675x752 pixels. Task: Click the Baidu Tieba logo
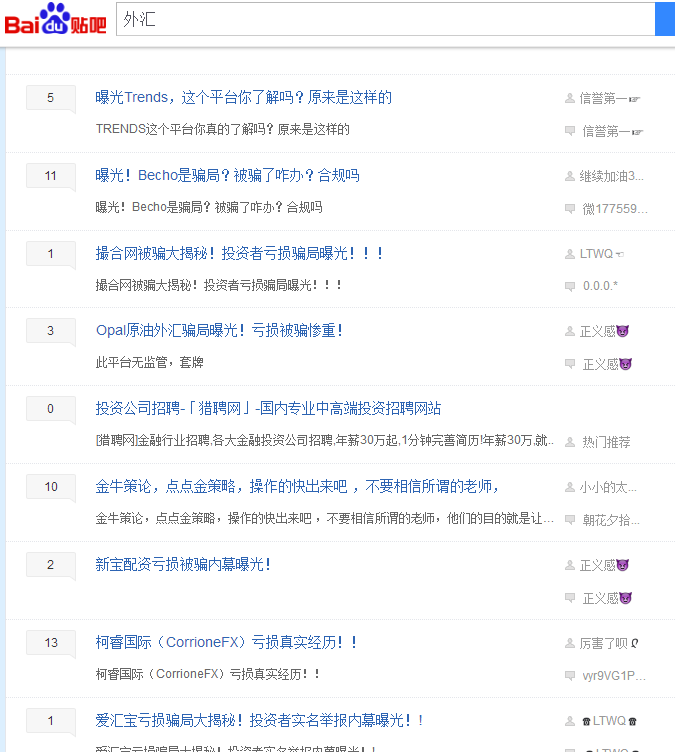[56, 19]
